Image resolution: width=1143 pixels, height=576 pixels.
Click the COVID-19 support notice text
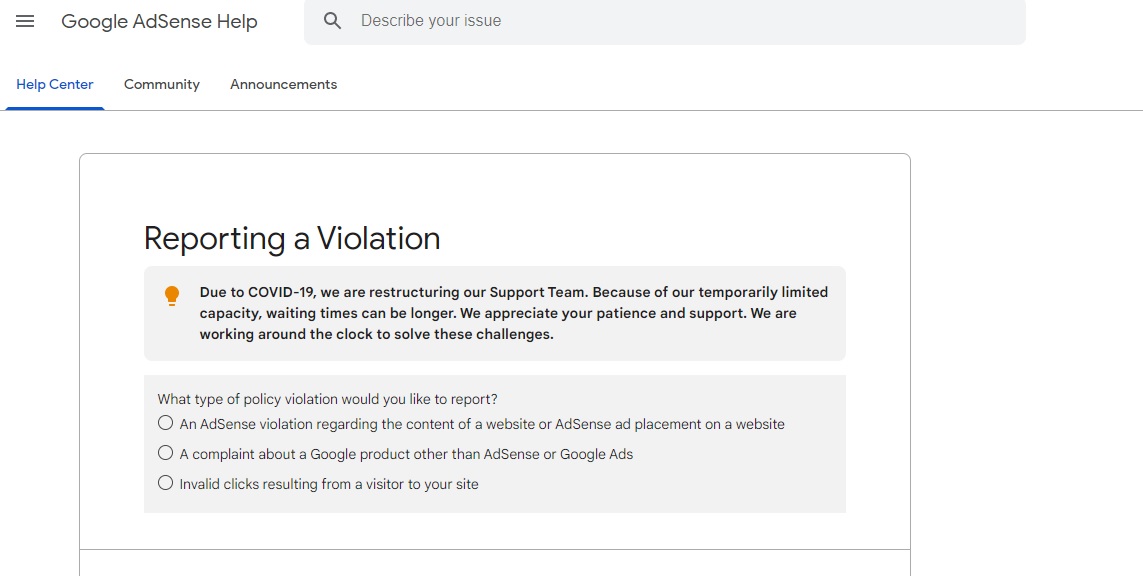[x=513, y=314]
